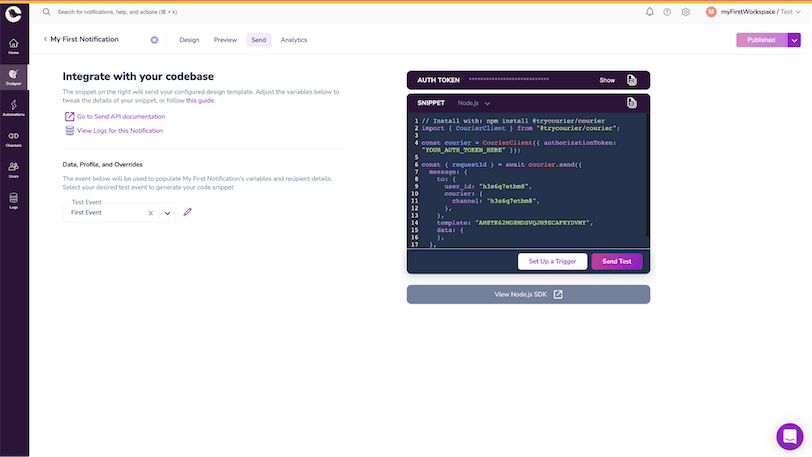Show the hidden auth token
This screenshot has width=812, height=457.
point(607,80)
